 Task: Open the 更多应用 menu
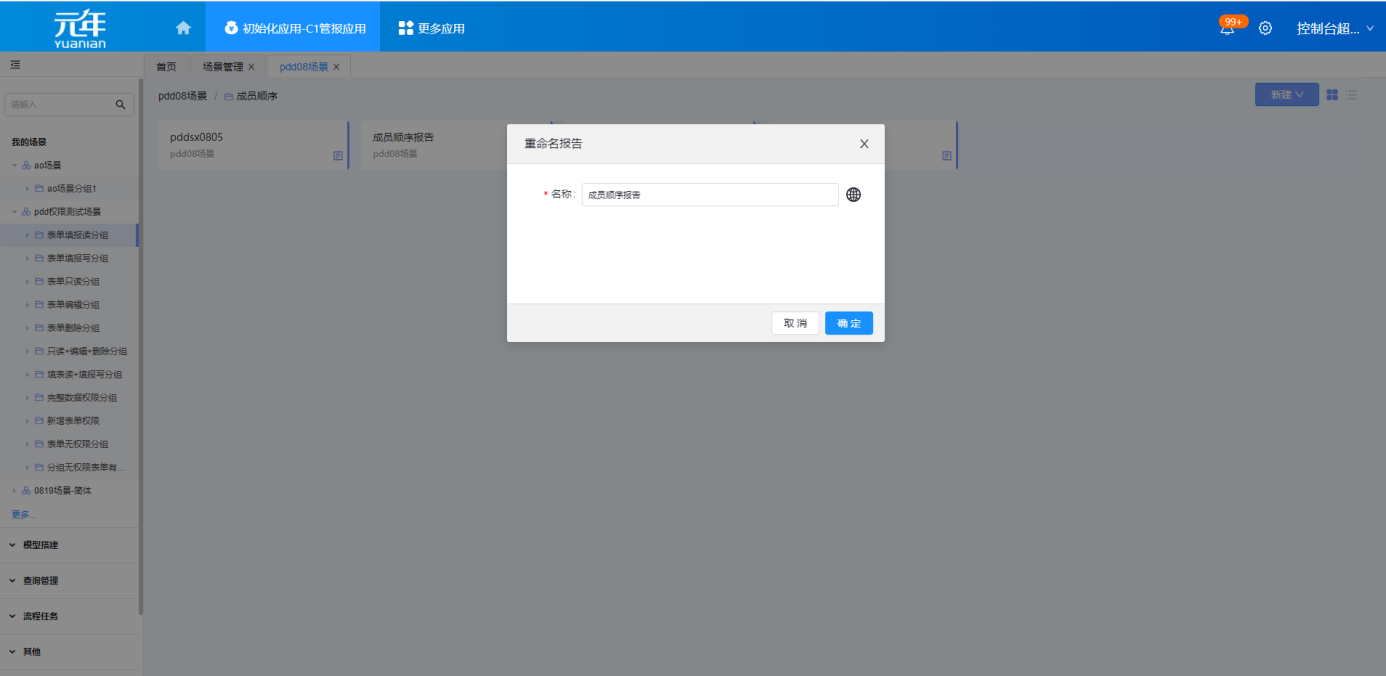click(x=432, y=28)
